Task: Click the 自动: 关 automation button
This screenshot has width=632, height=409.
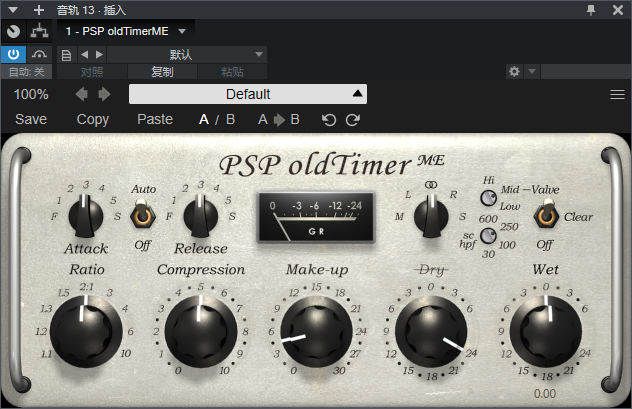Action: [x=27, y=72]
